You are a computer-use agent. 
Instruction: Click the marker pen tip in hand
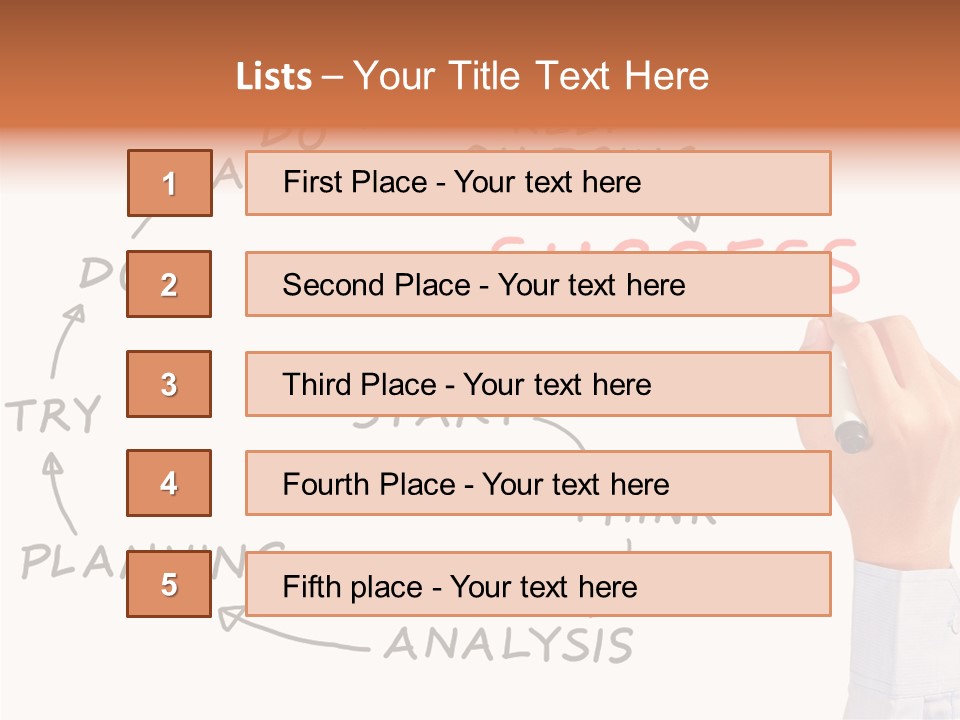[x=853, y=436]
